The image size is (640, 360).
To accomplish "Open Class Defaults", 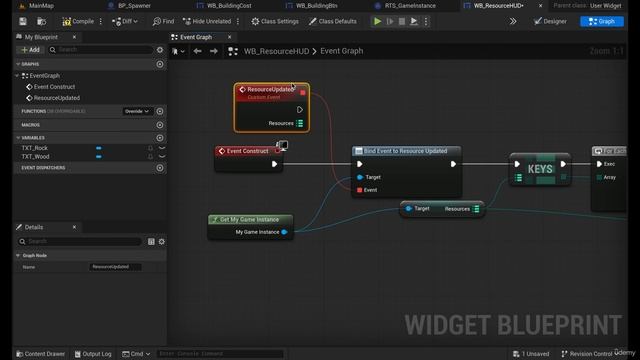I will click(x=333, y=21).
